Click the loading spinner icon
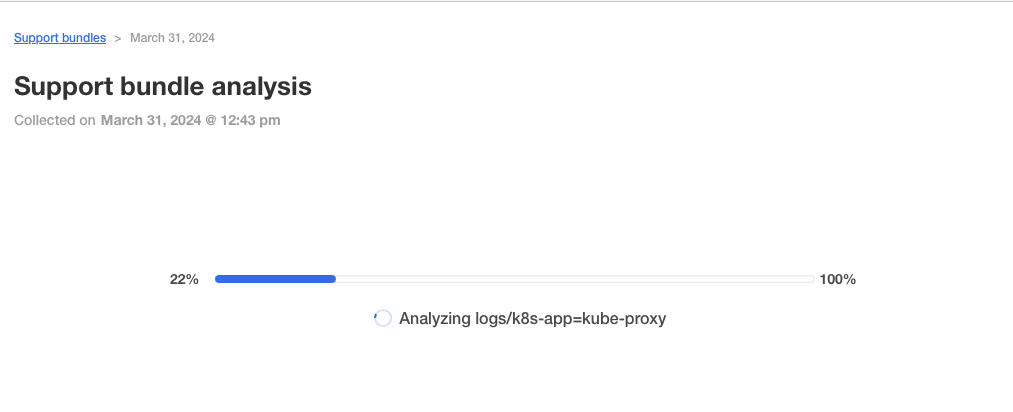Viewport: 1013px width, 412px height. tap(382, 319)
